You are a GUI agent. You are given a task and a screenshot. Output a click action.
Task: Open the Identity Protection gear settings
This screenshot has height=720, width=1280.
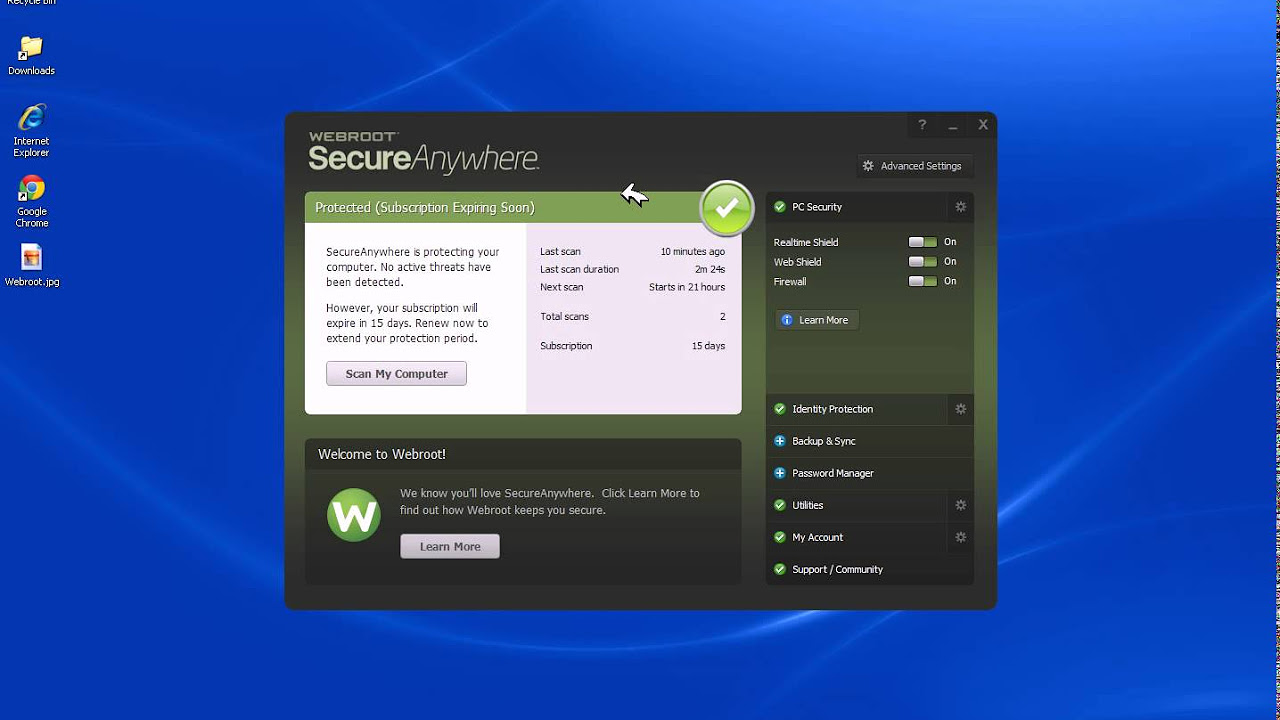click(x=960, y=409)
